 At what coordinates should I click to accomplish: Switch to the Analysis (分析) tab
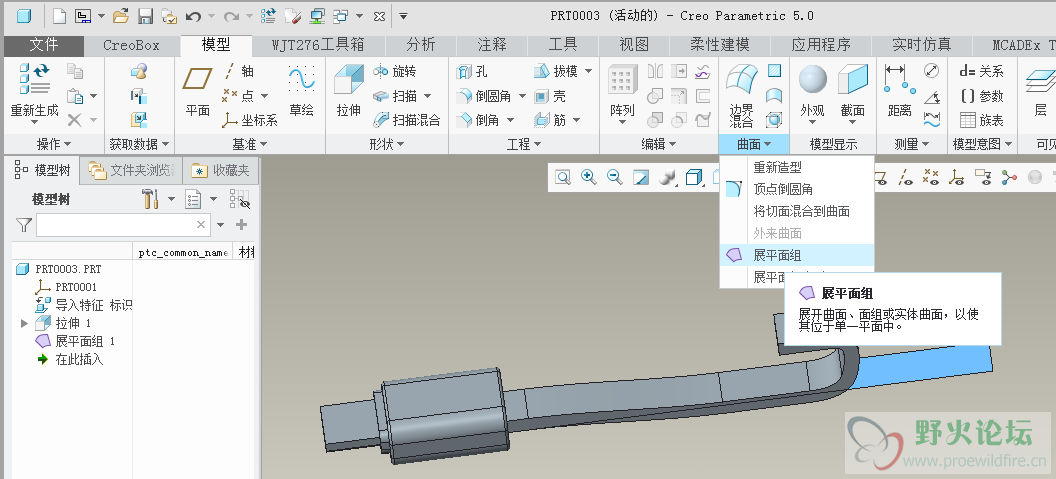coord(421,46)
